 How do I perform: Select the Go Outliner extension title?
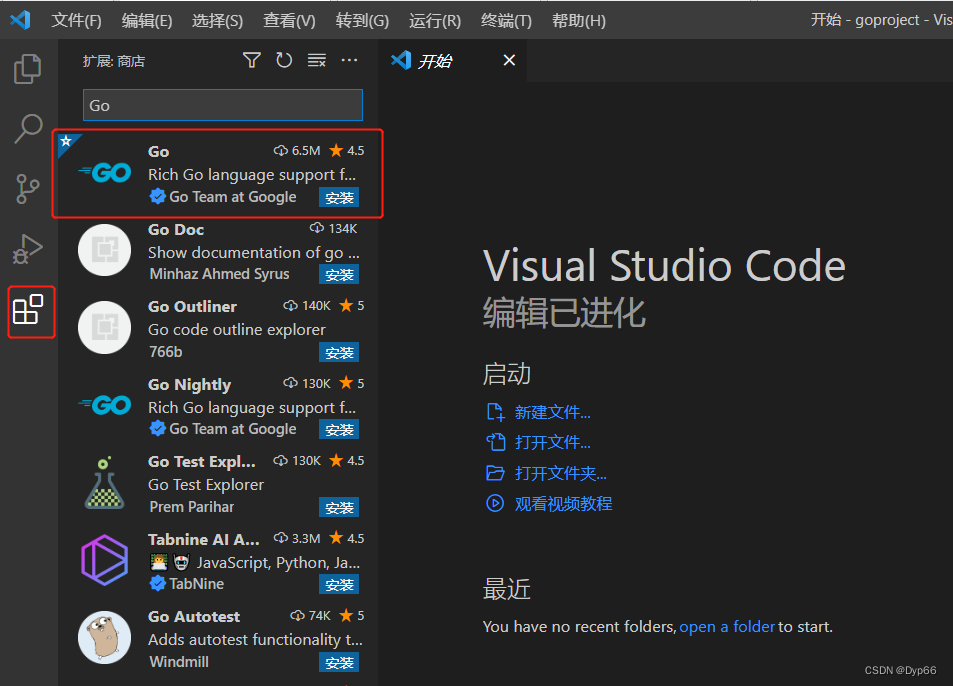tap(192, 307)
